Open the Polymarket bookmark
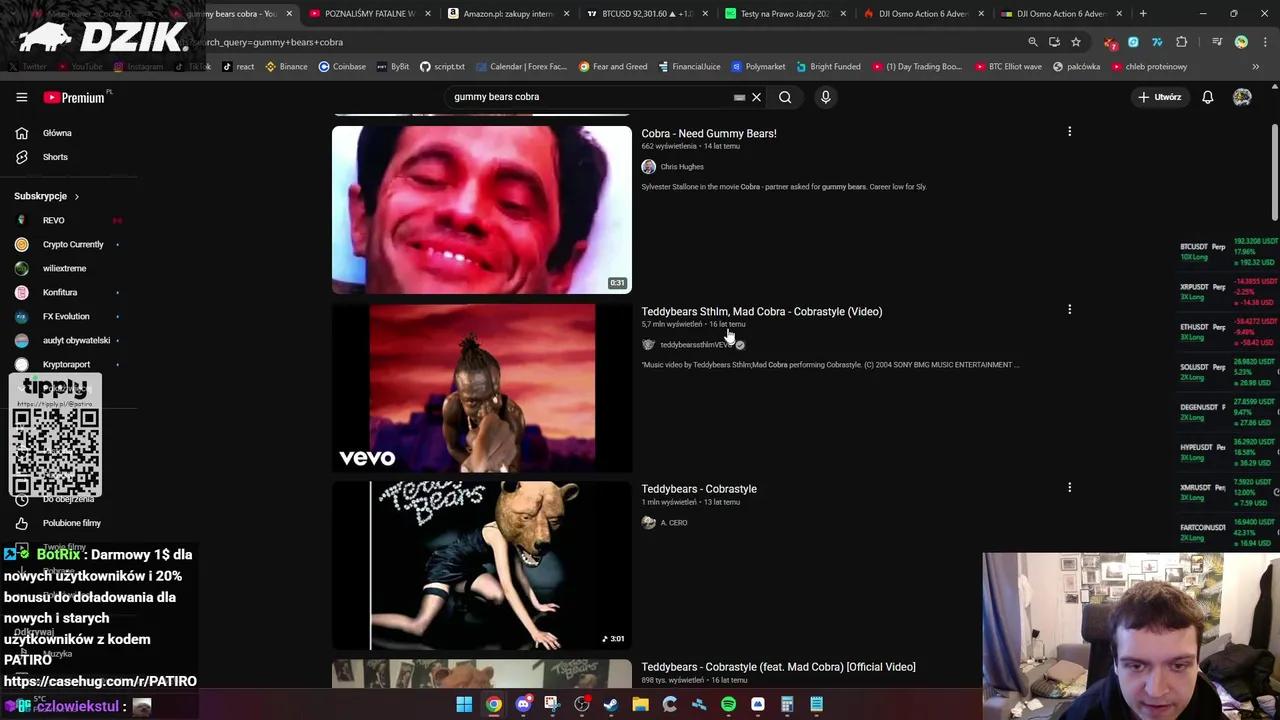Screen dimensions: 1280x720 (758, 67)
